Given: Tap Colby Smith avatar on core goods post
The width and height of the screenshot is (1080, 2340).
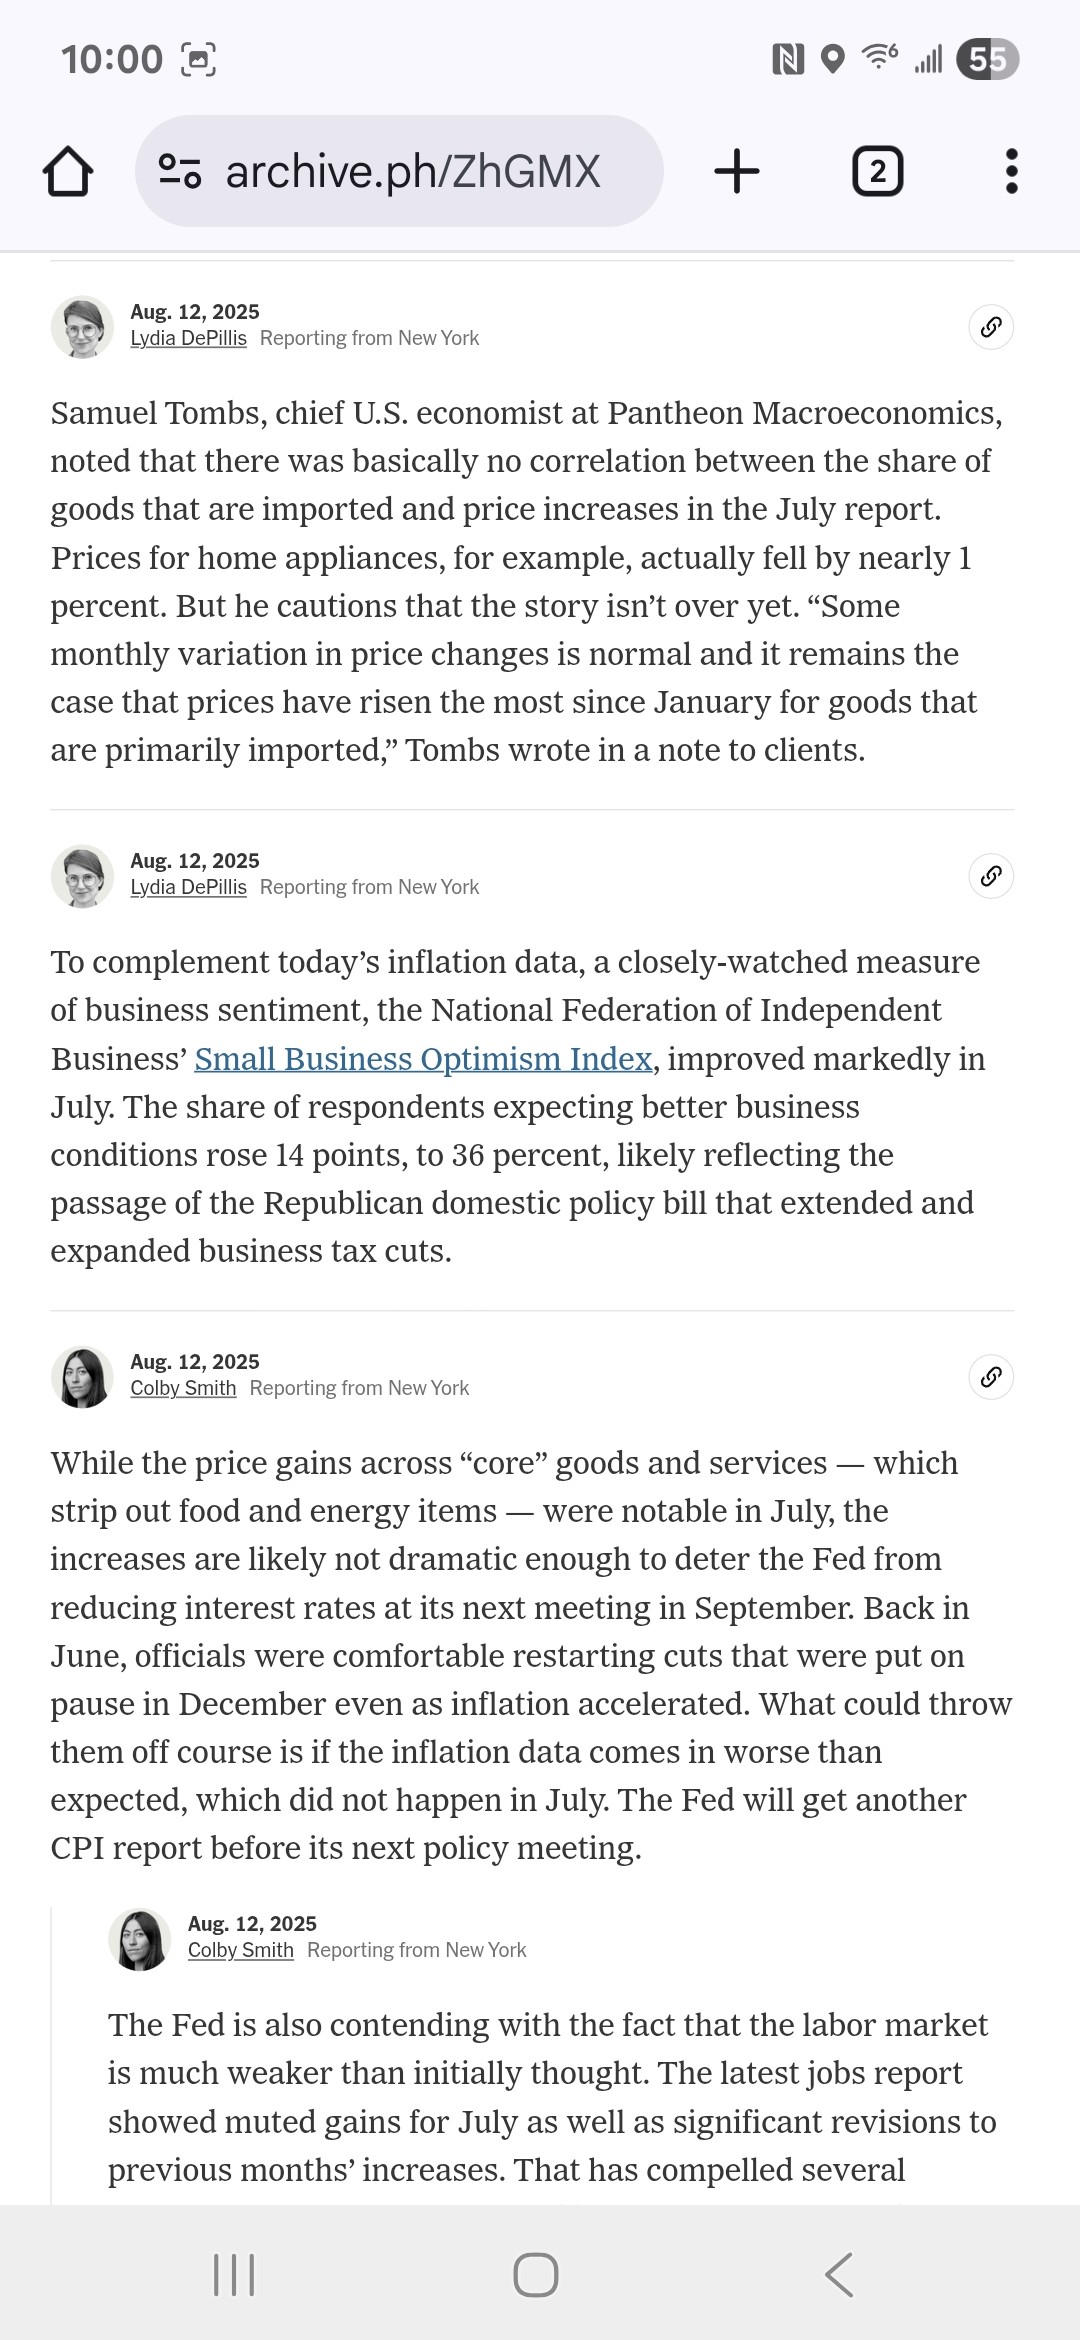Looking at the screenshot, I should click(82, 1377).
